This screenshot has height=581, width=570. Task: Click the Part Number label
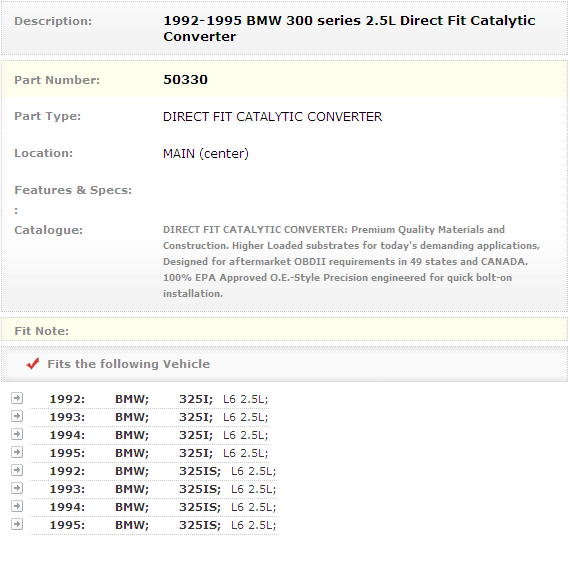pos(57,80)
